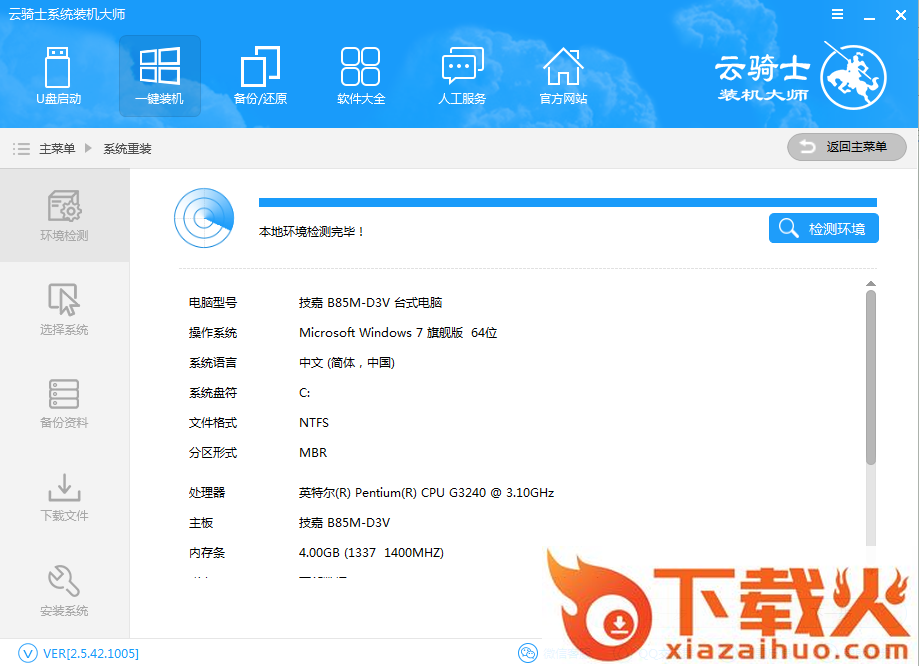Click 中文 (简体，中国) value
919x666 pixels.
(x=347, y=362)
